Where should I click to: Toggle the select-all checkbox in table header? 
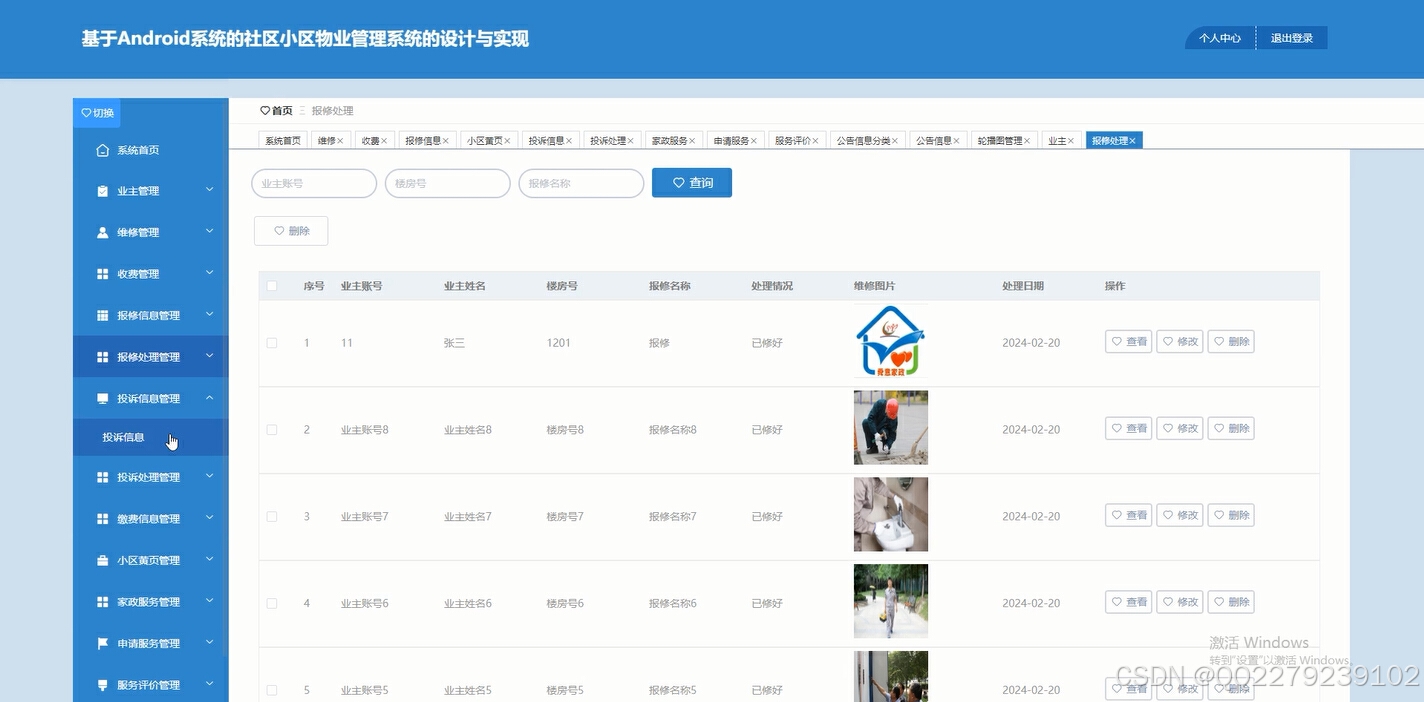pos(271,285)
